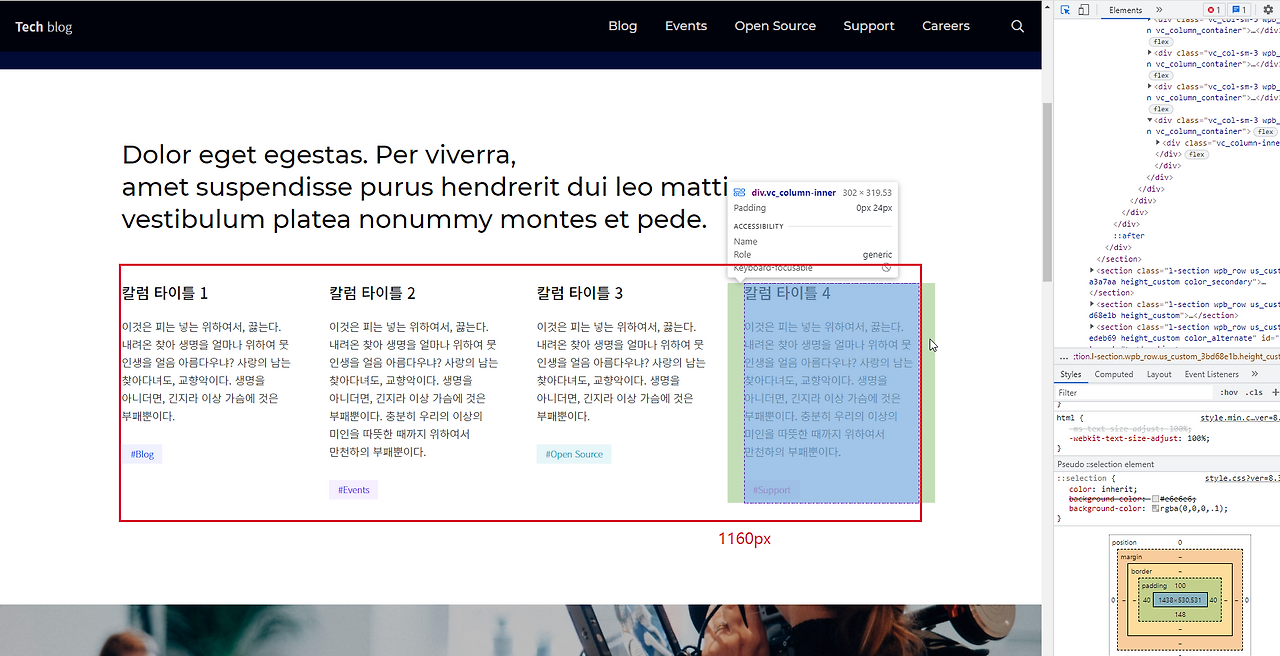Open the style.css?ver source link
This screenshot has height=656, width=1280.
tap(1242, 479)
